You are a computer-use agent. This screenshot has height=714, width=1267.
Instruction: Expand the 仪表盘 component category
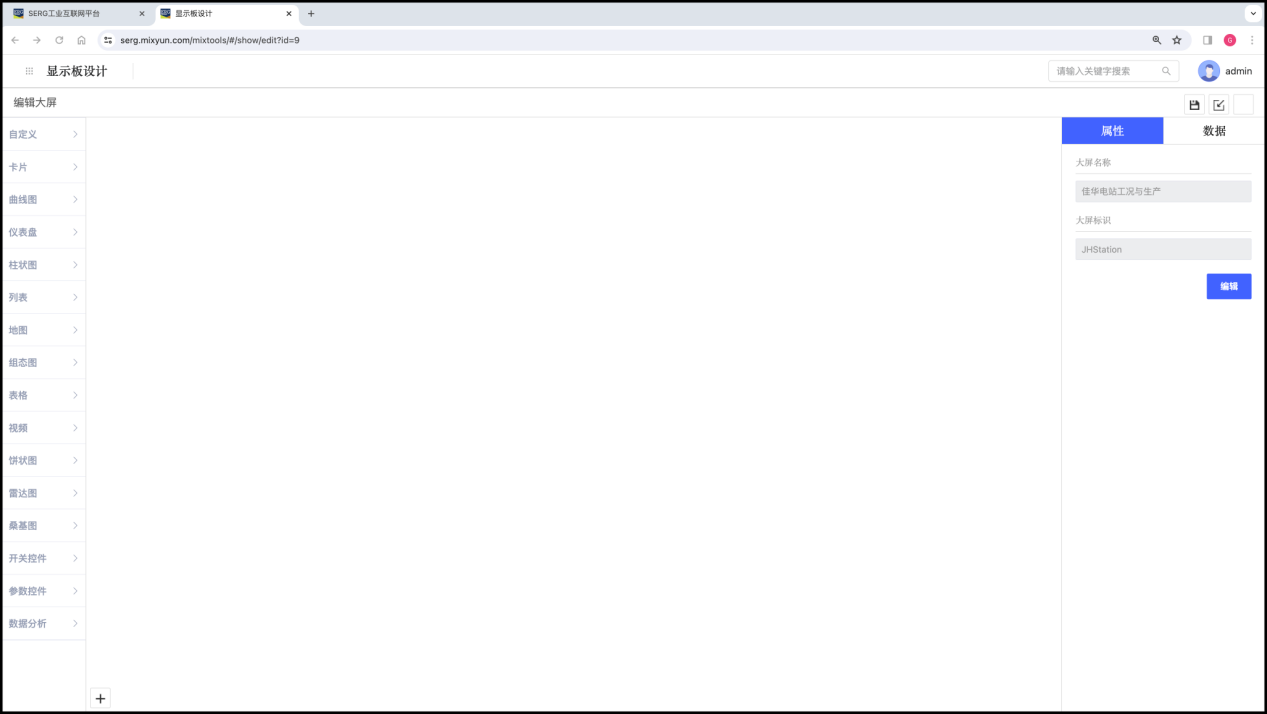coord(43,232)
